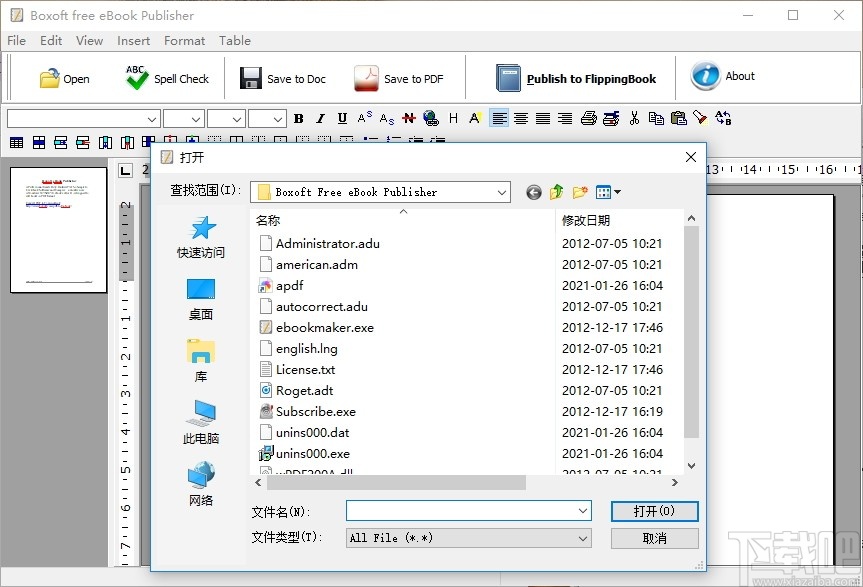
Task: Click the 取消 cancel button
Action: tap(654, 538)
